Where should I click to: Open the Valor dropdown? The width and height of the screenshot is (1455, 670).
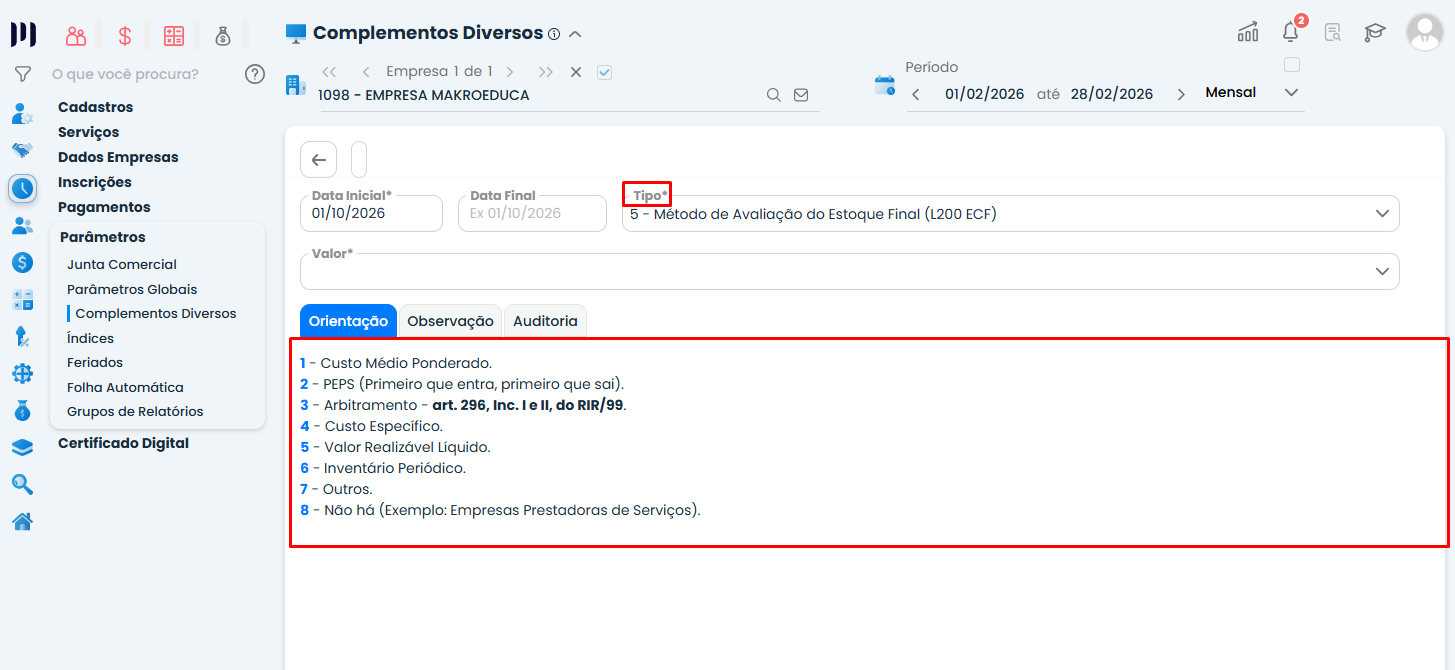point(850,271)
